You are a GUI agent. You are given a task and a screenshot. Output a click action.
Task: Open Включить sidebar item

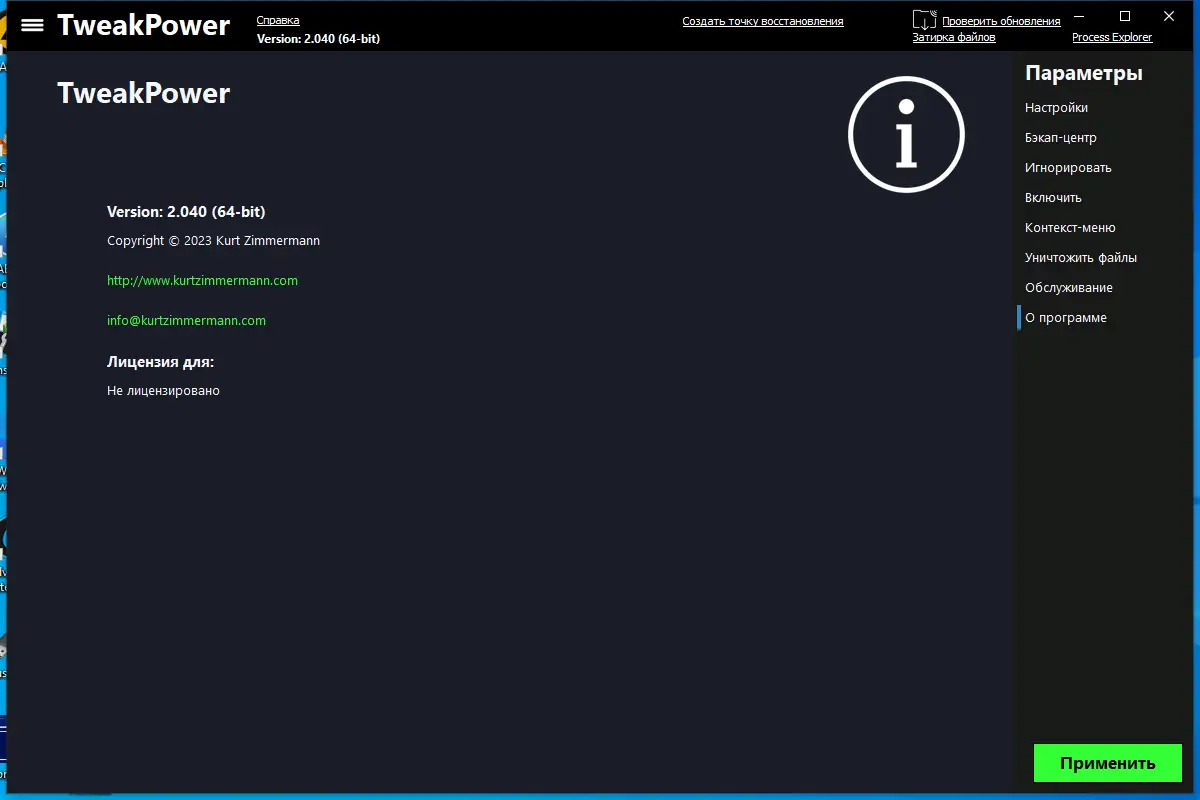pyautogui.click(x=1053, y=198)
